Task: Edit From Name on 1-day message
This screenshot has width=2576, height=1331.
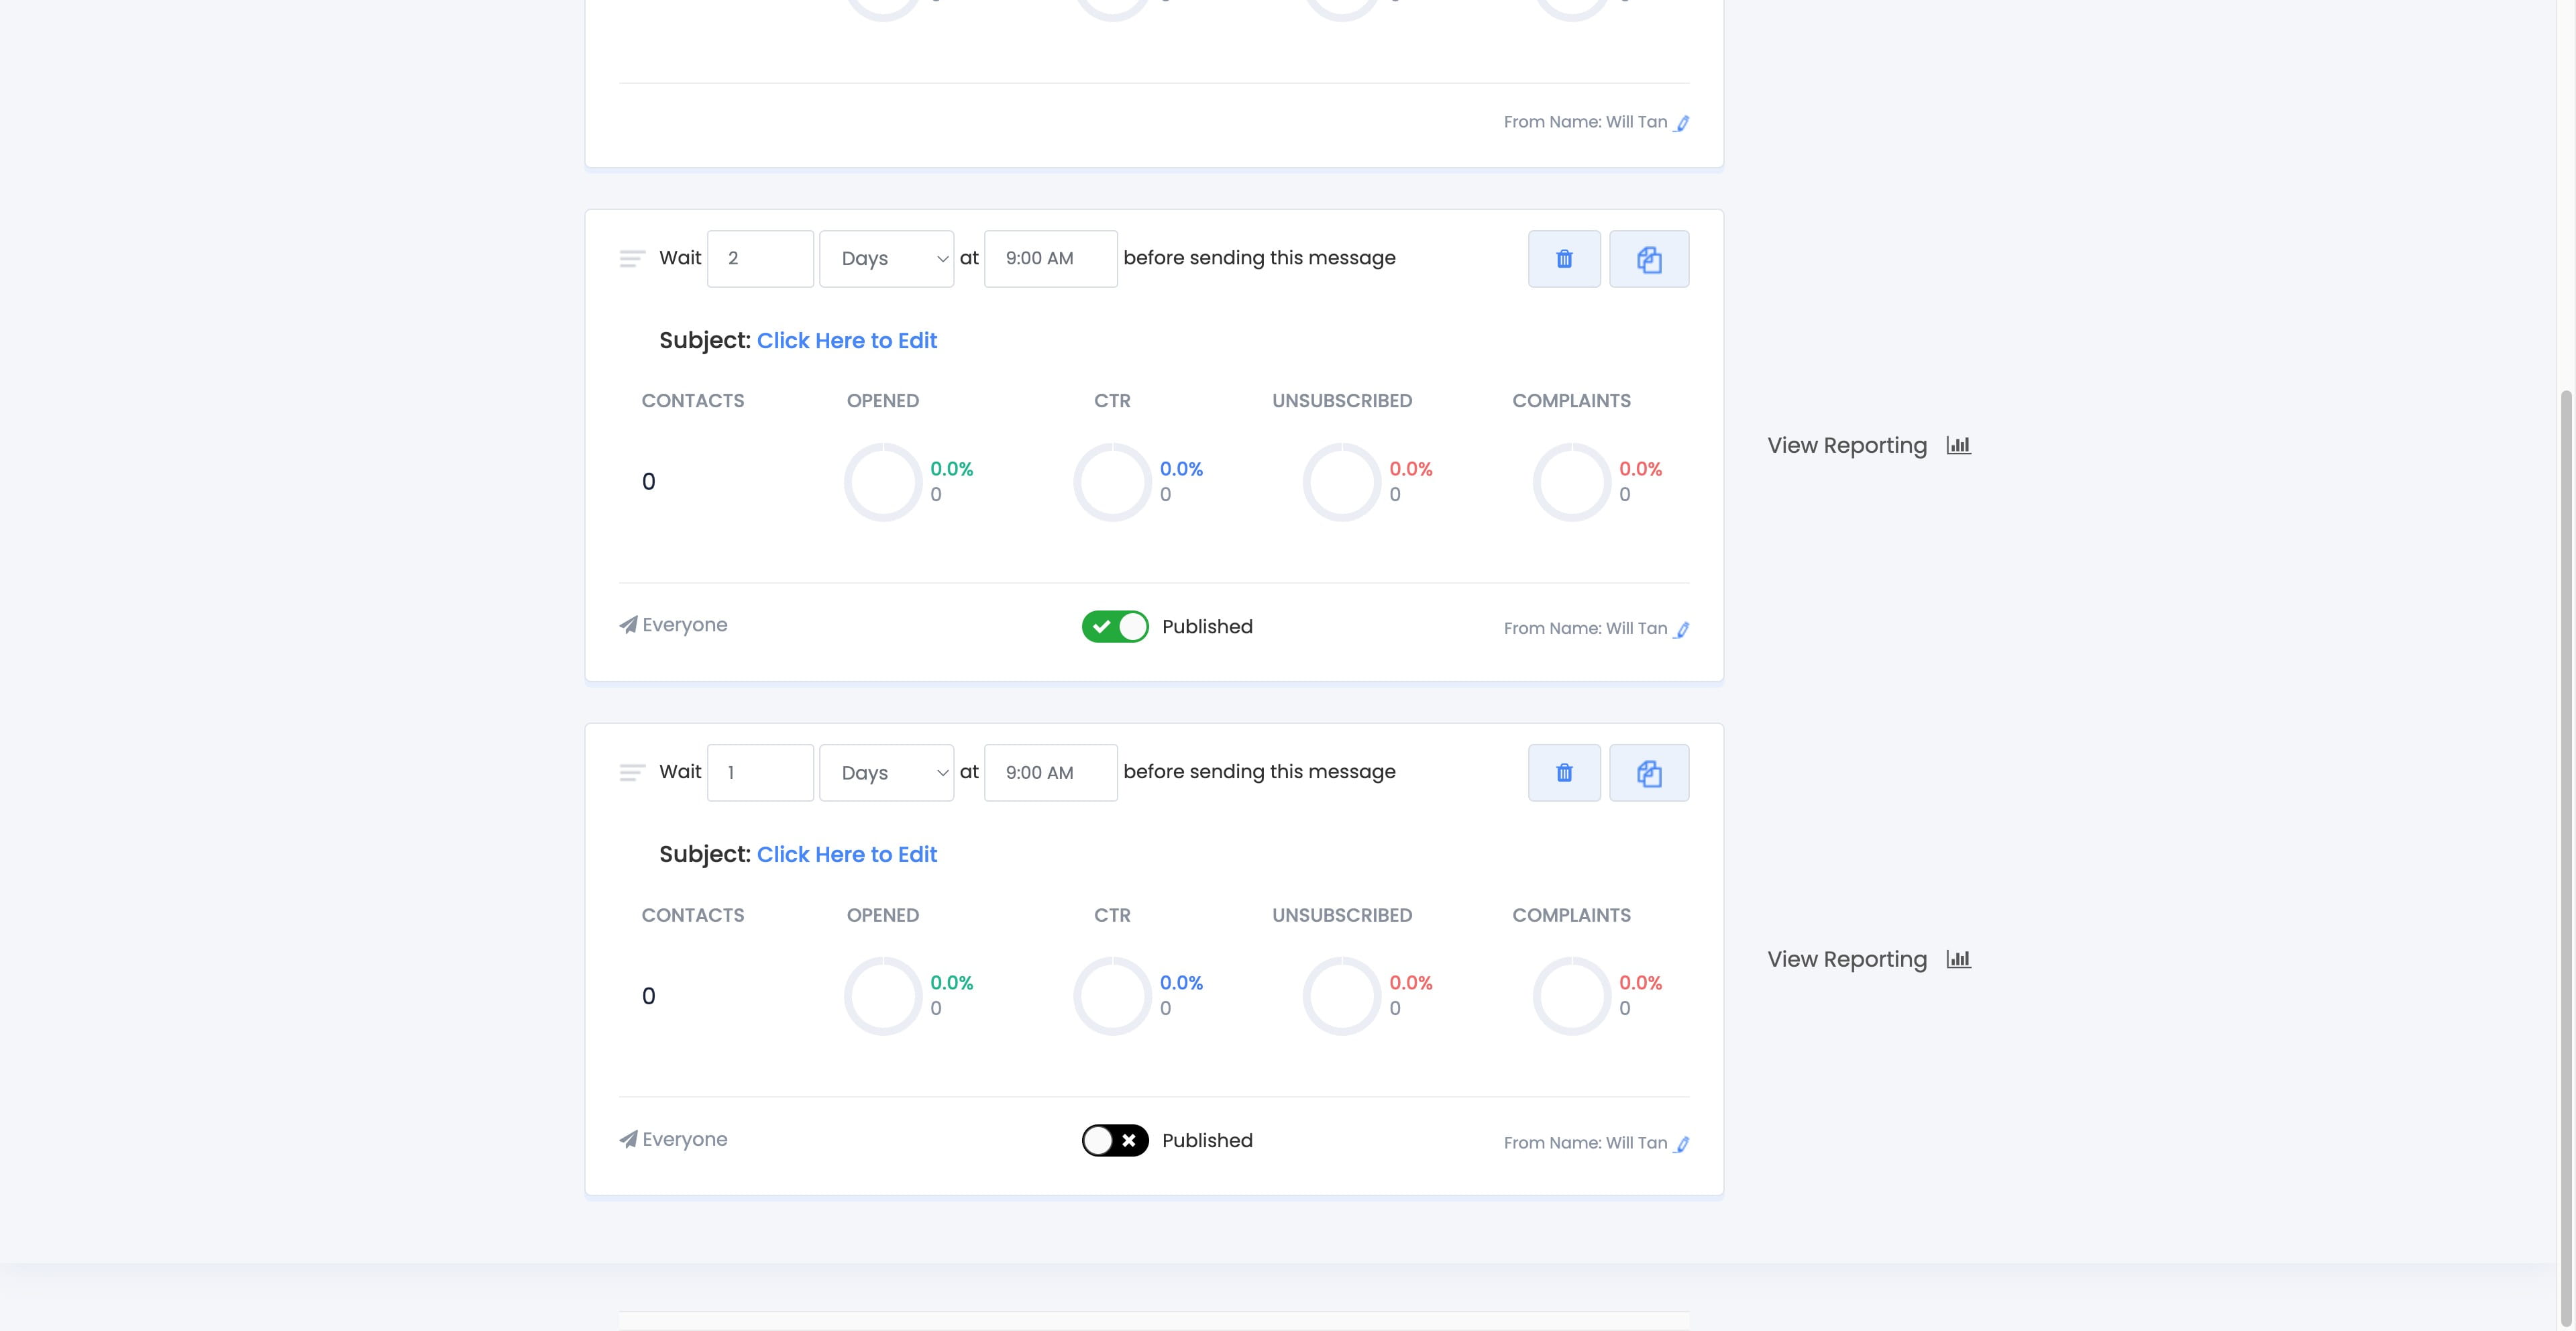Action: 1682,1143
